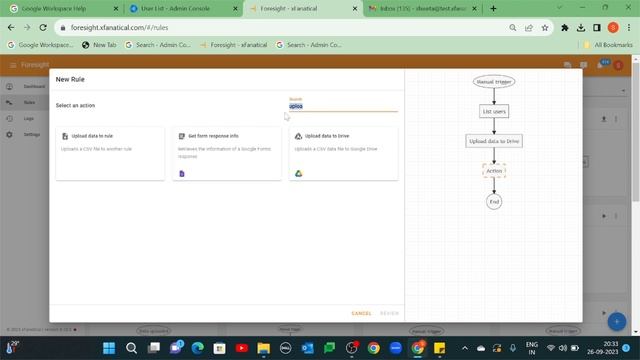Select the dashed Action node in the diagram
640x360 pixels.
(x=494, y=171)
